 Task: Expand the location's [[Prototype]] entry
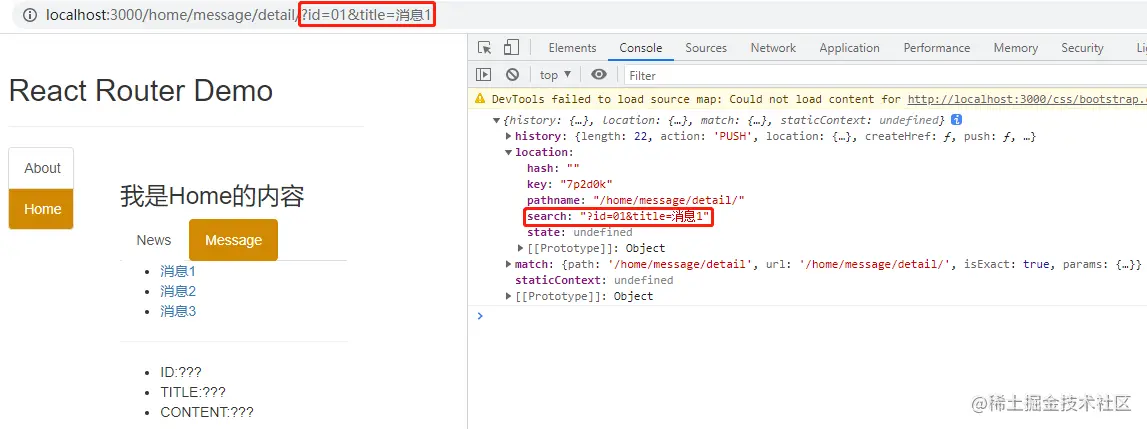(521, 248)
